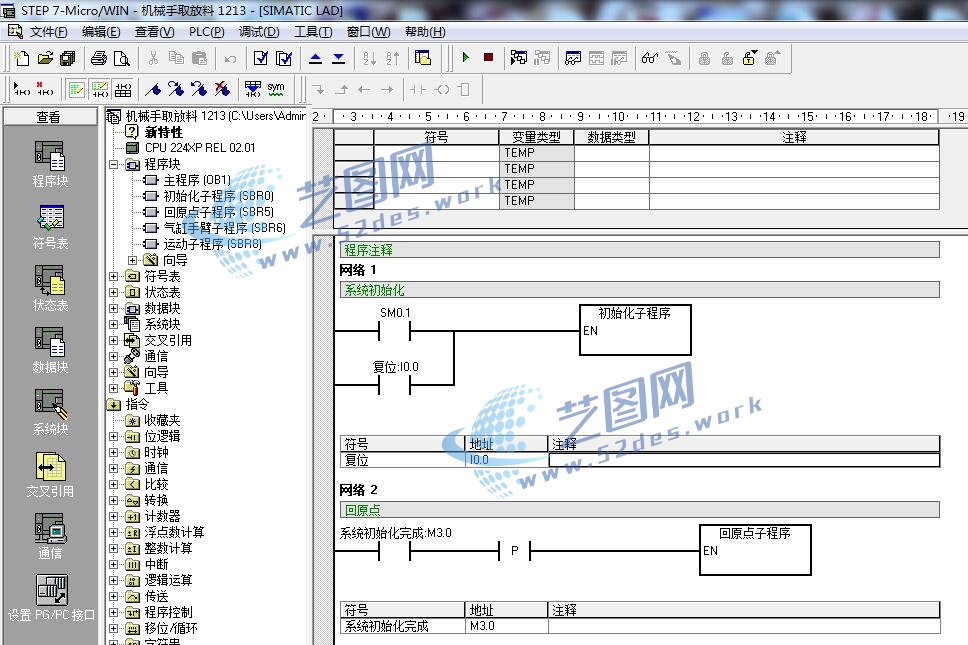Select the 回原点子程序 call box in network 2
The width and height of the screenshot is (968, 645).
pyautogui.click(x=755, y=550)
